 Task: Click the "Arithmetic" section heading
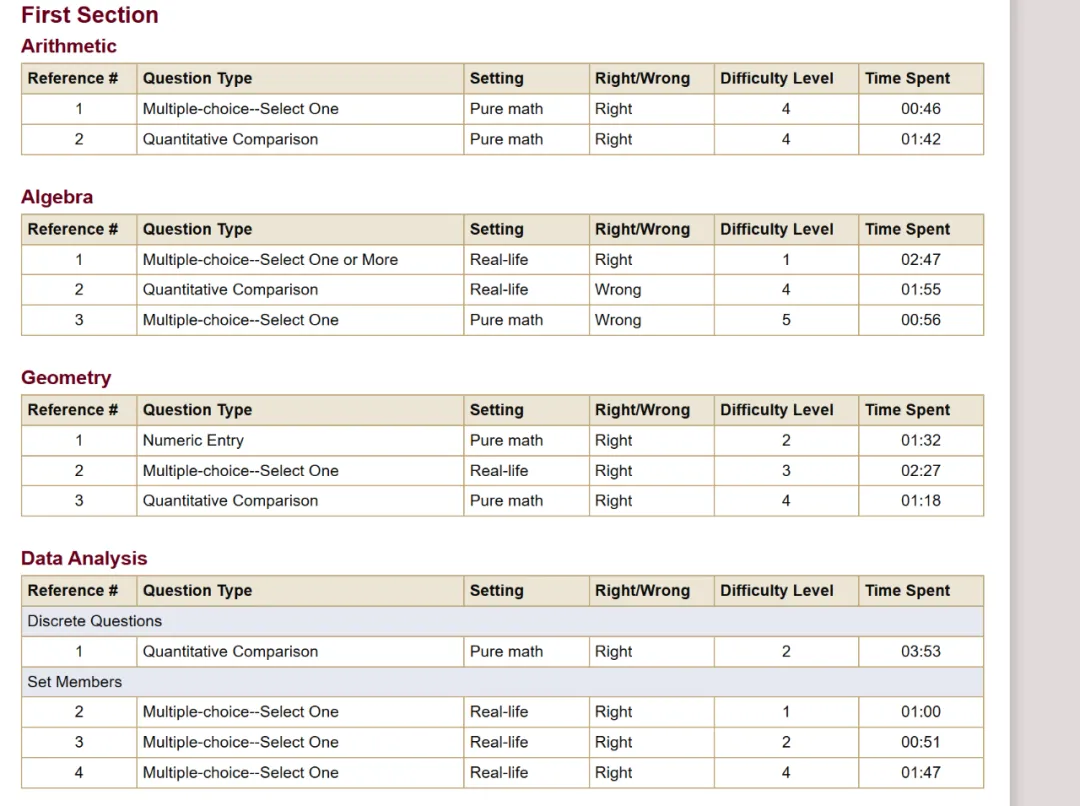click(68, 46)
